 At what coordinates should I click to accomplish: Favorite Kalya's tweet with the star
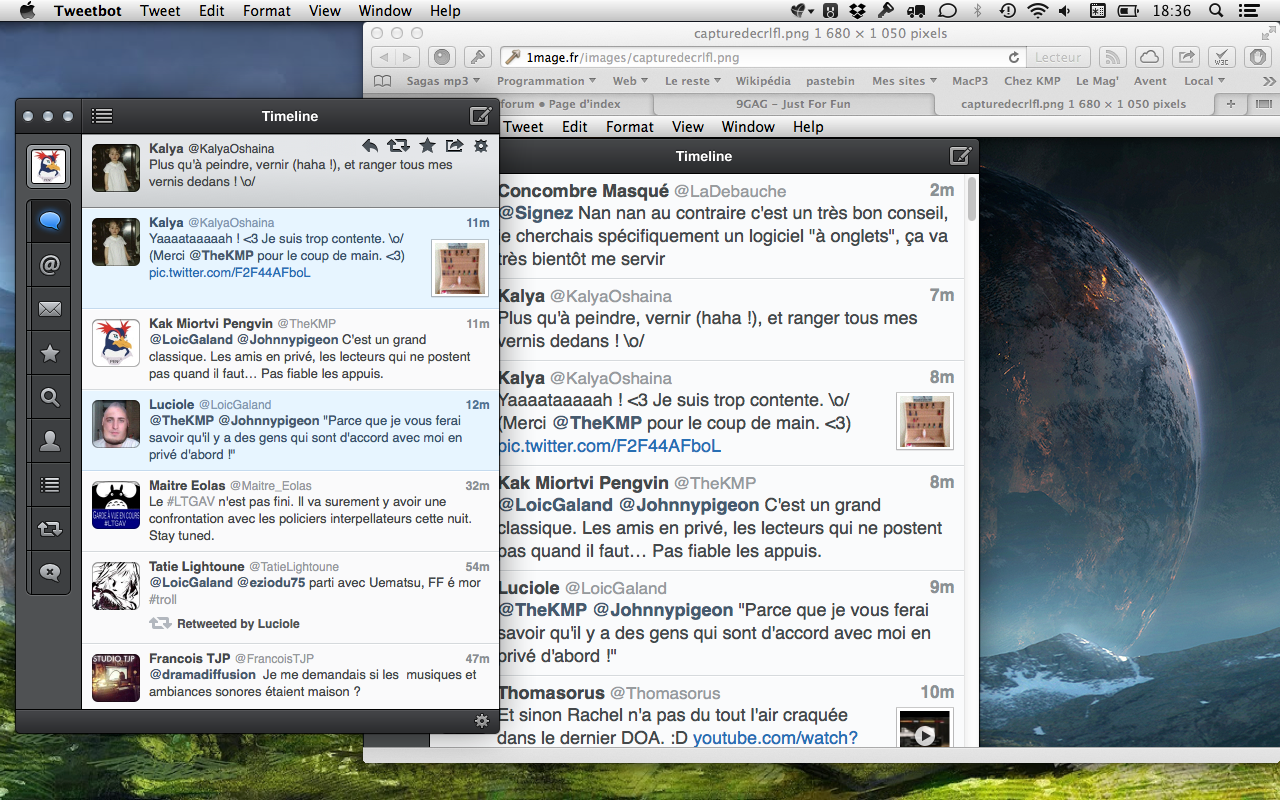tap(427, 146)
